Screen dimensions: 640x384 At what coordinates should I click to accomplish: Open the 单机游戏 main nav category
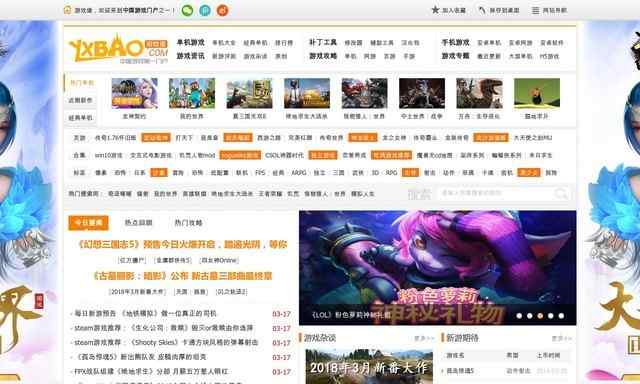[x=191, y=42]
